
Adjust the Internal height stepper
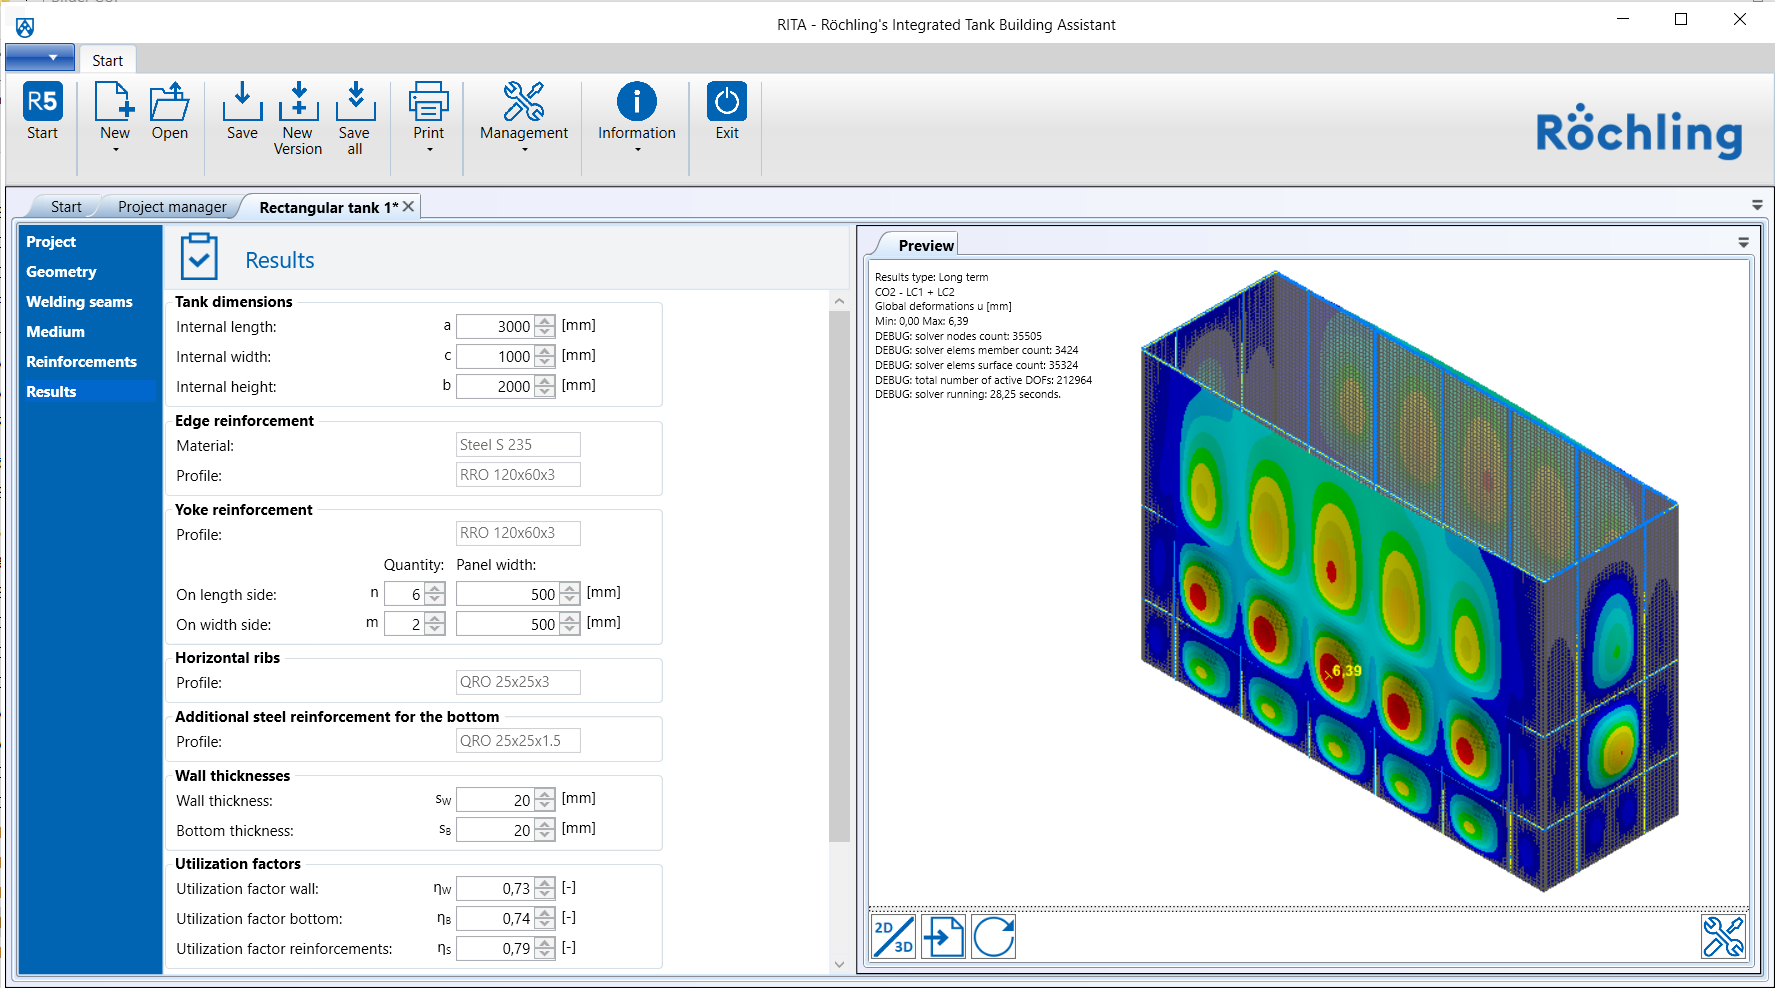click(545, 386)
